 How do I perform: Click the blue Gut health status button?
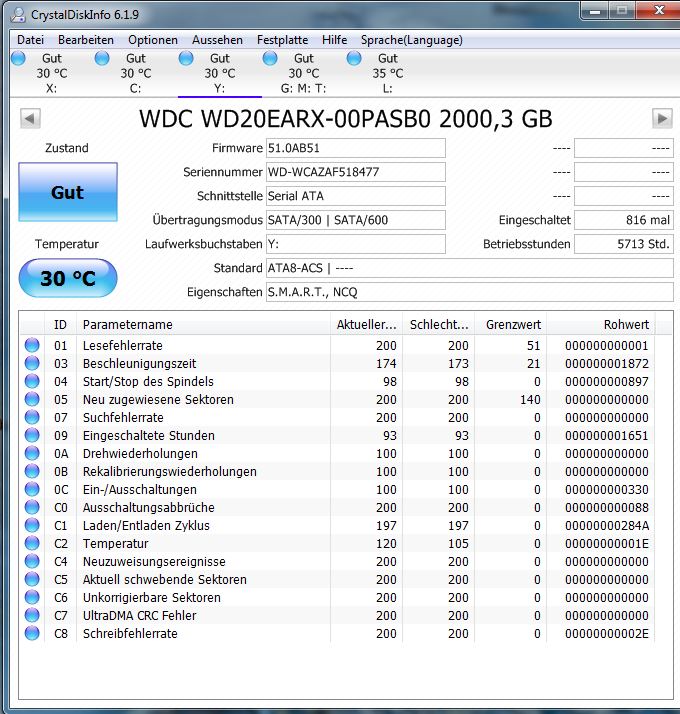coord(68,192)
